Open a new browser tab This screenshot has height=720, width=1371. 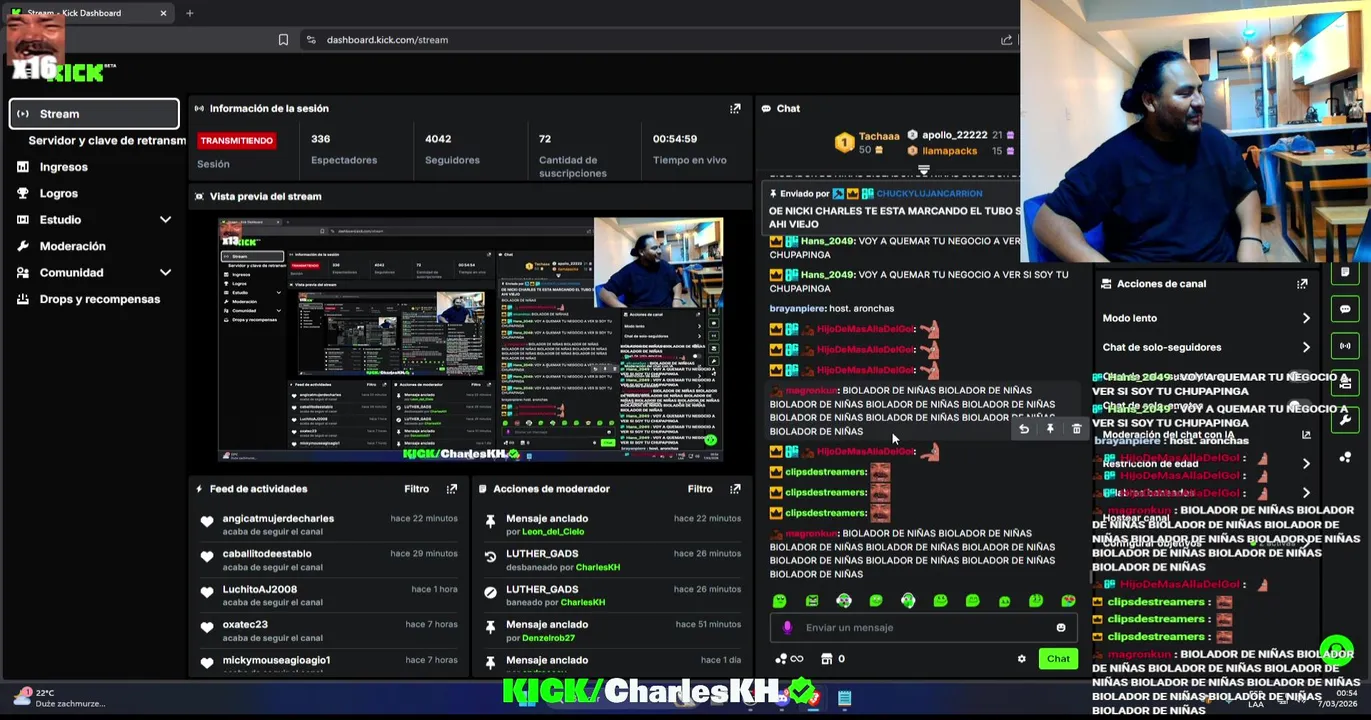[190, 13]
